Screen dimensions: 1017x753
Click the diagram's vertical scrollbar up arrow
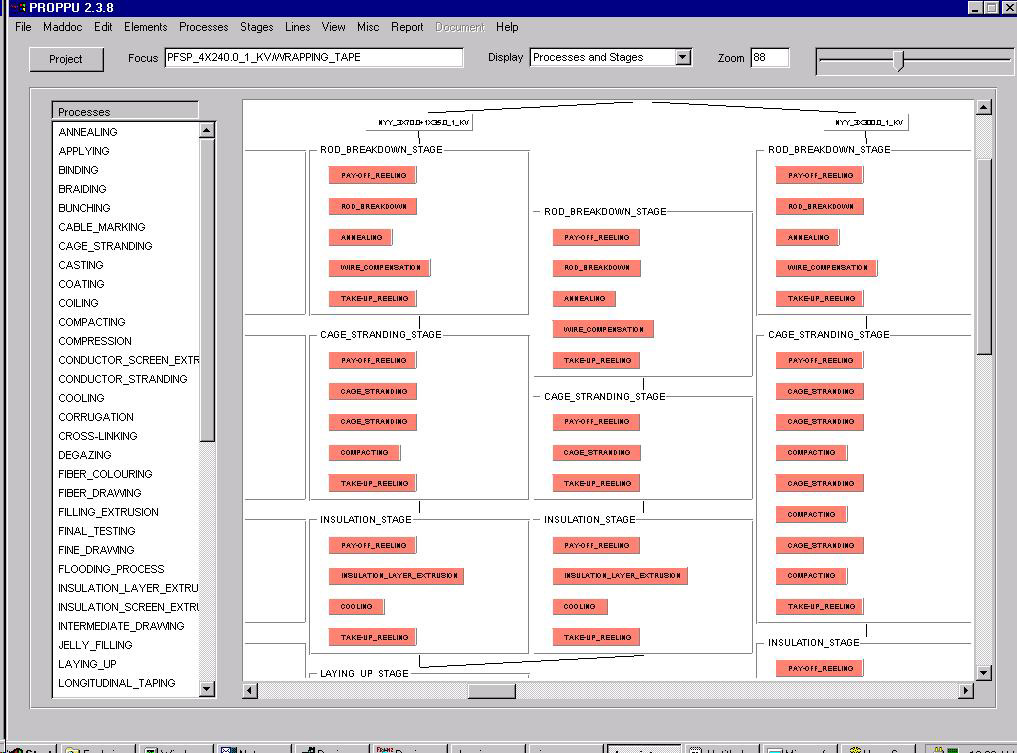tap(983, 108)
